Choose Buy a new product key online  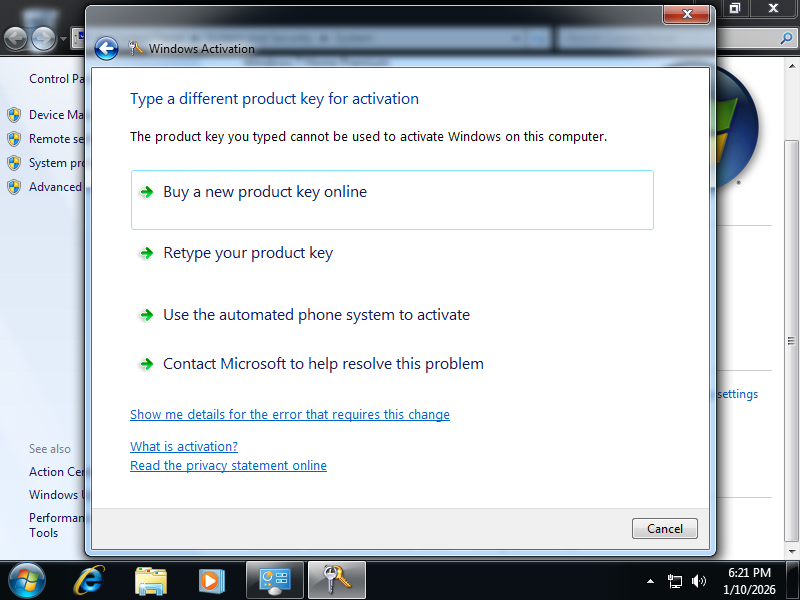click(392, 200)
